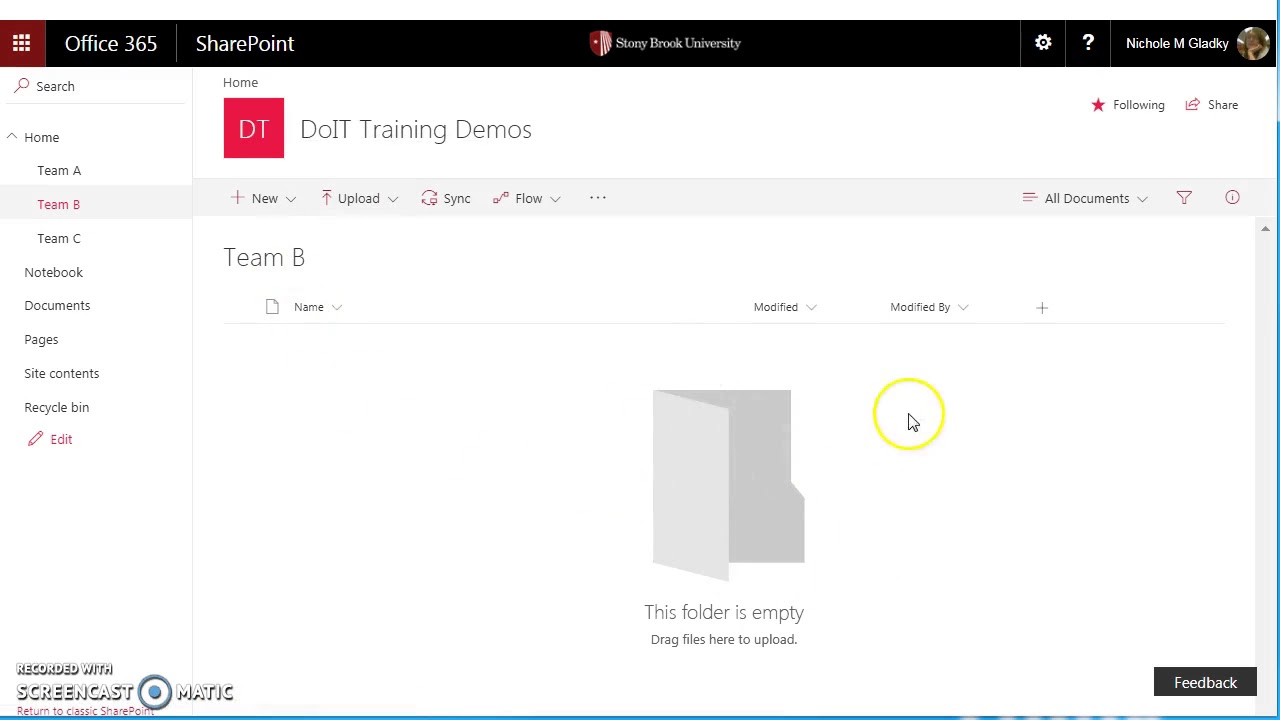Open the more options ellipsis in the command bar
1280x720 pixels.
point(598,198)
